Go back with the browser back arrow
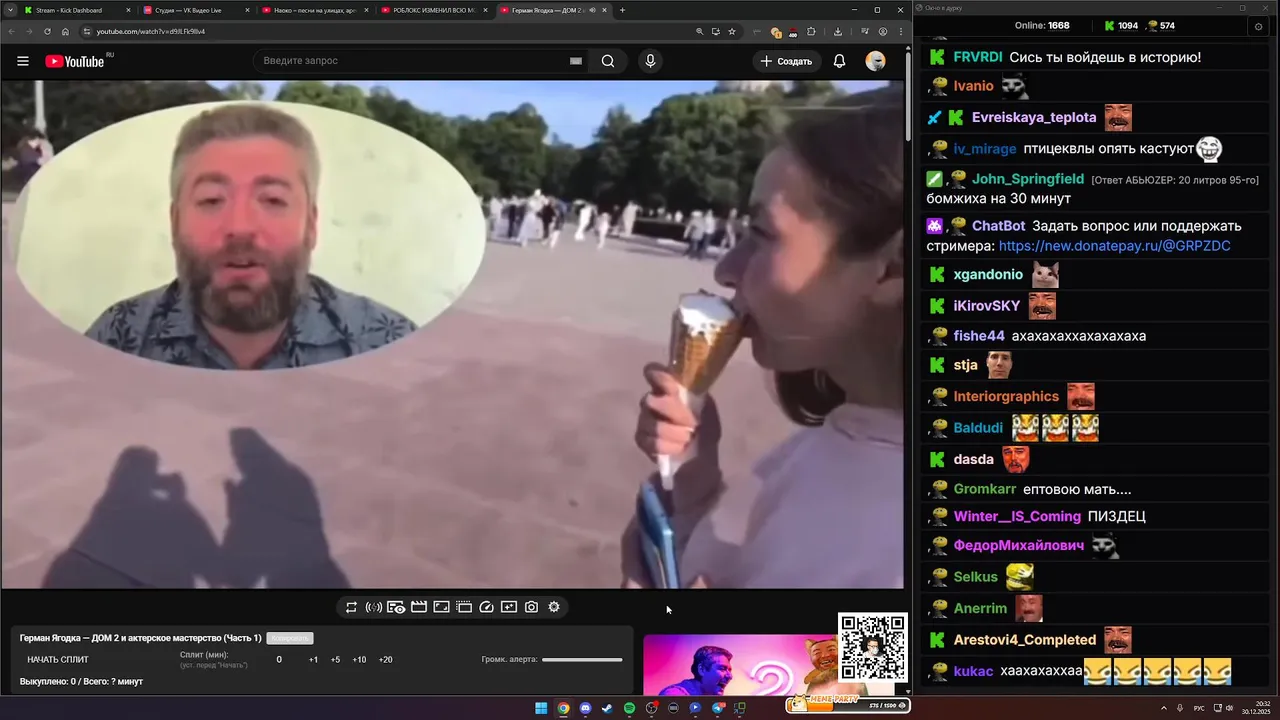The height and width of the screenshot is (720, 1280). tap(11, 31)
